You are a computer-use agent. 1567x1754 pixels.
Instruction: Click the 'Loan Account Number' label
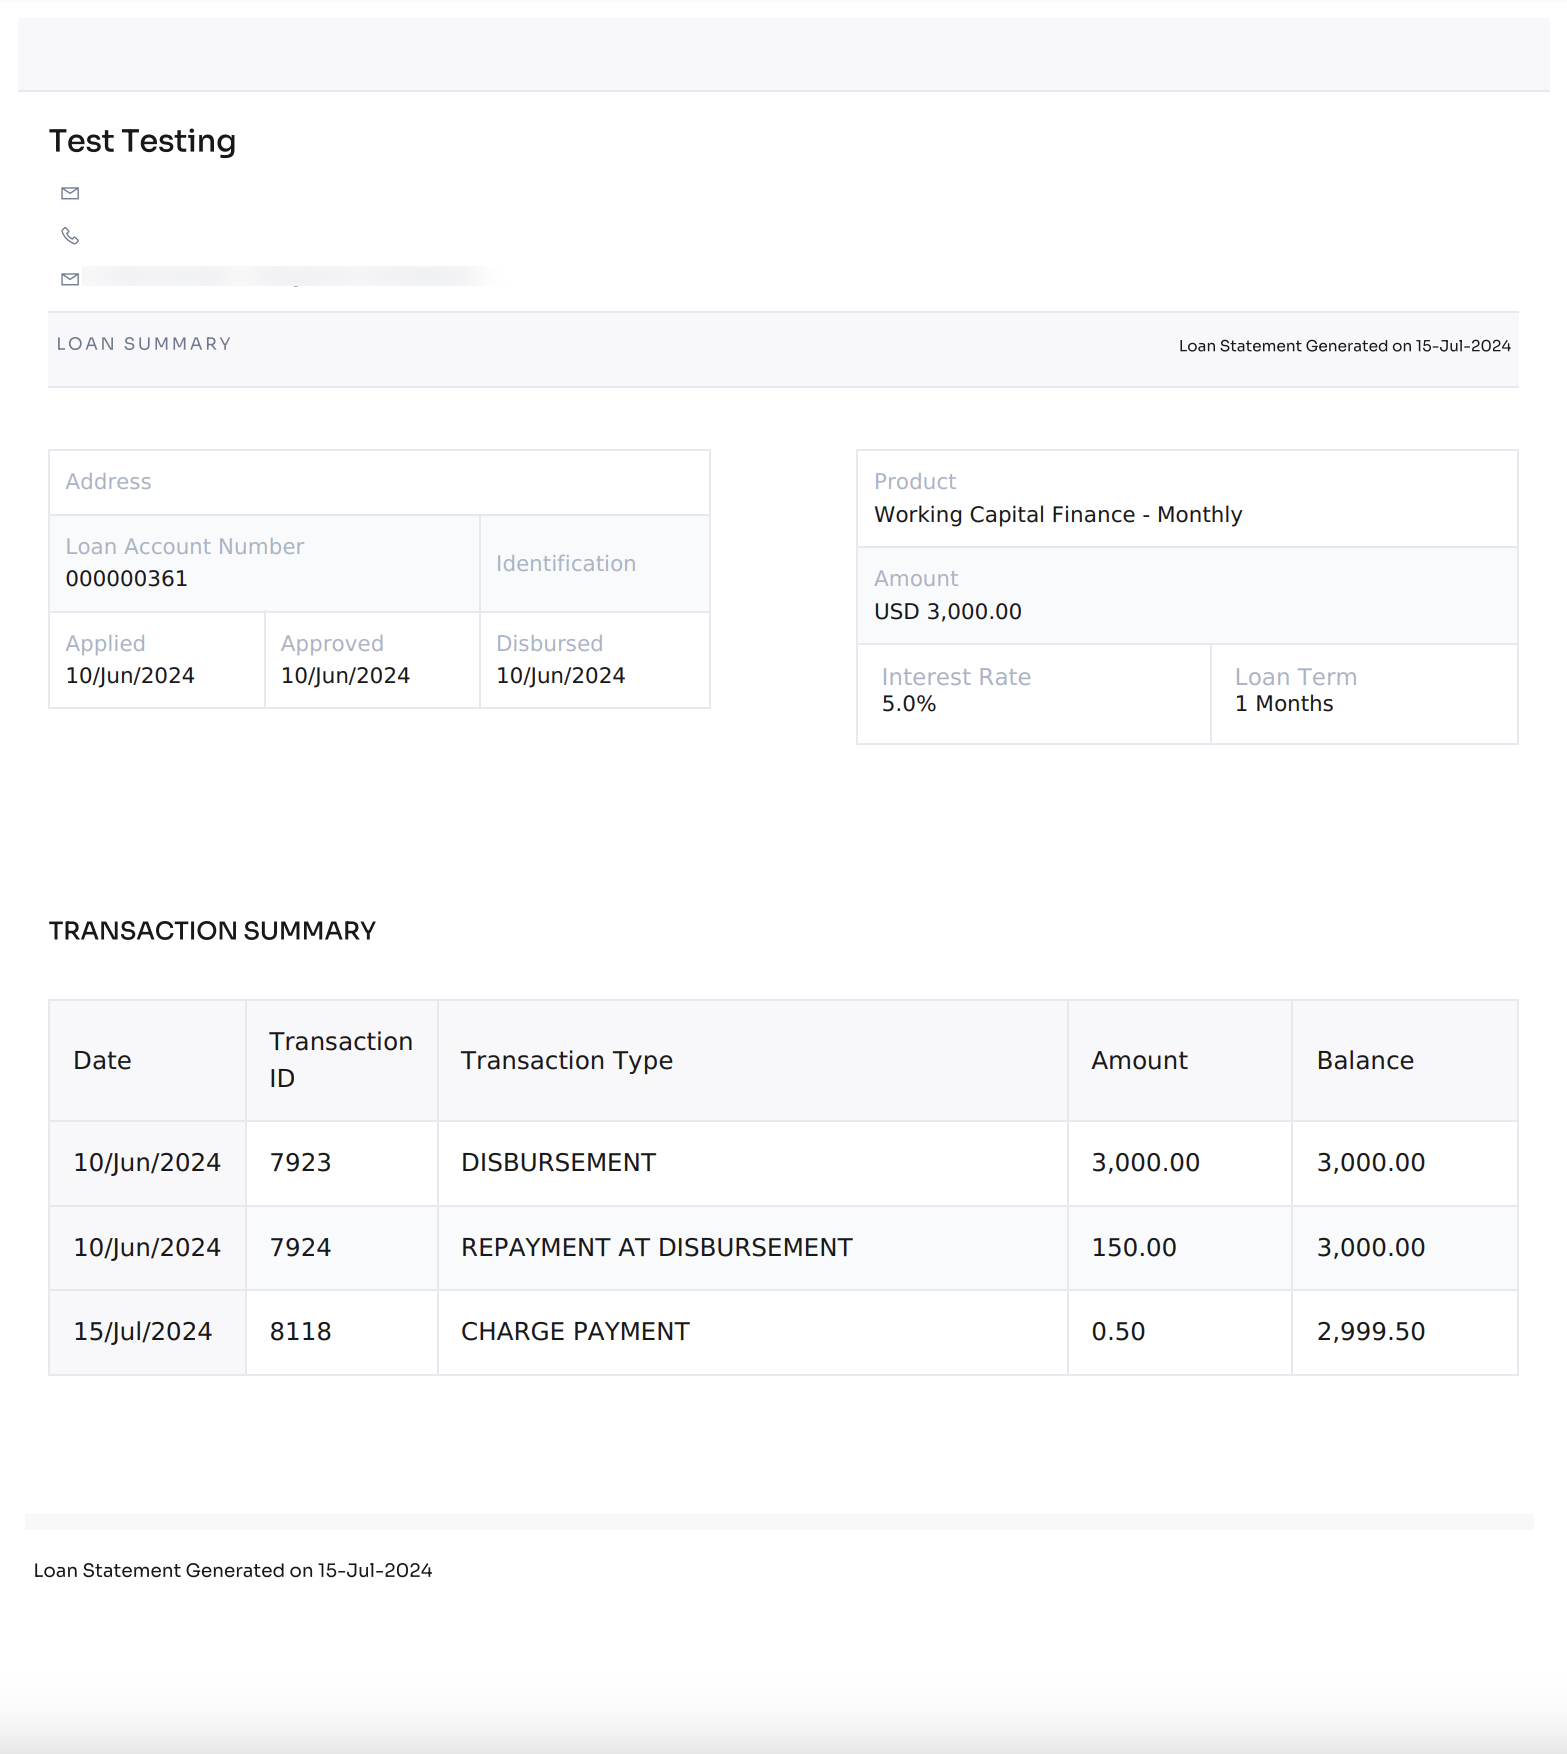pos(185,547)
